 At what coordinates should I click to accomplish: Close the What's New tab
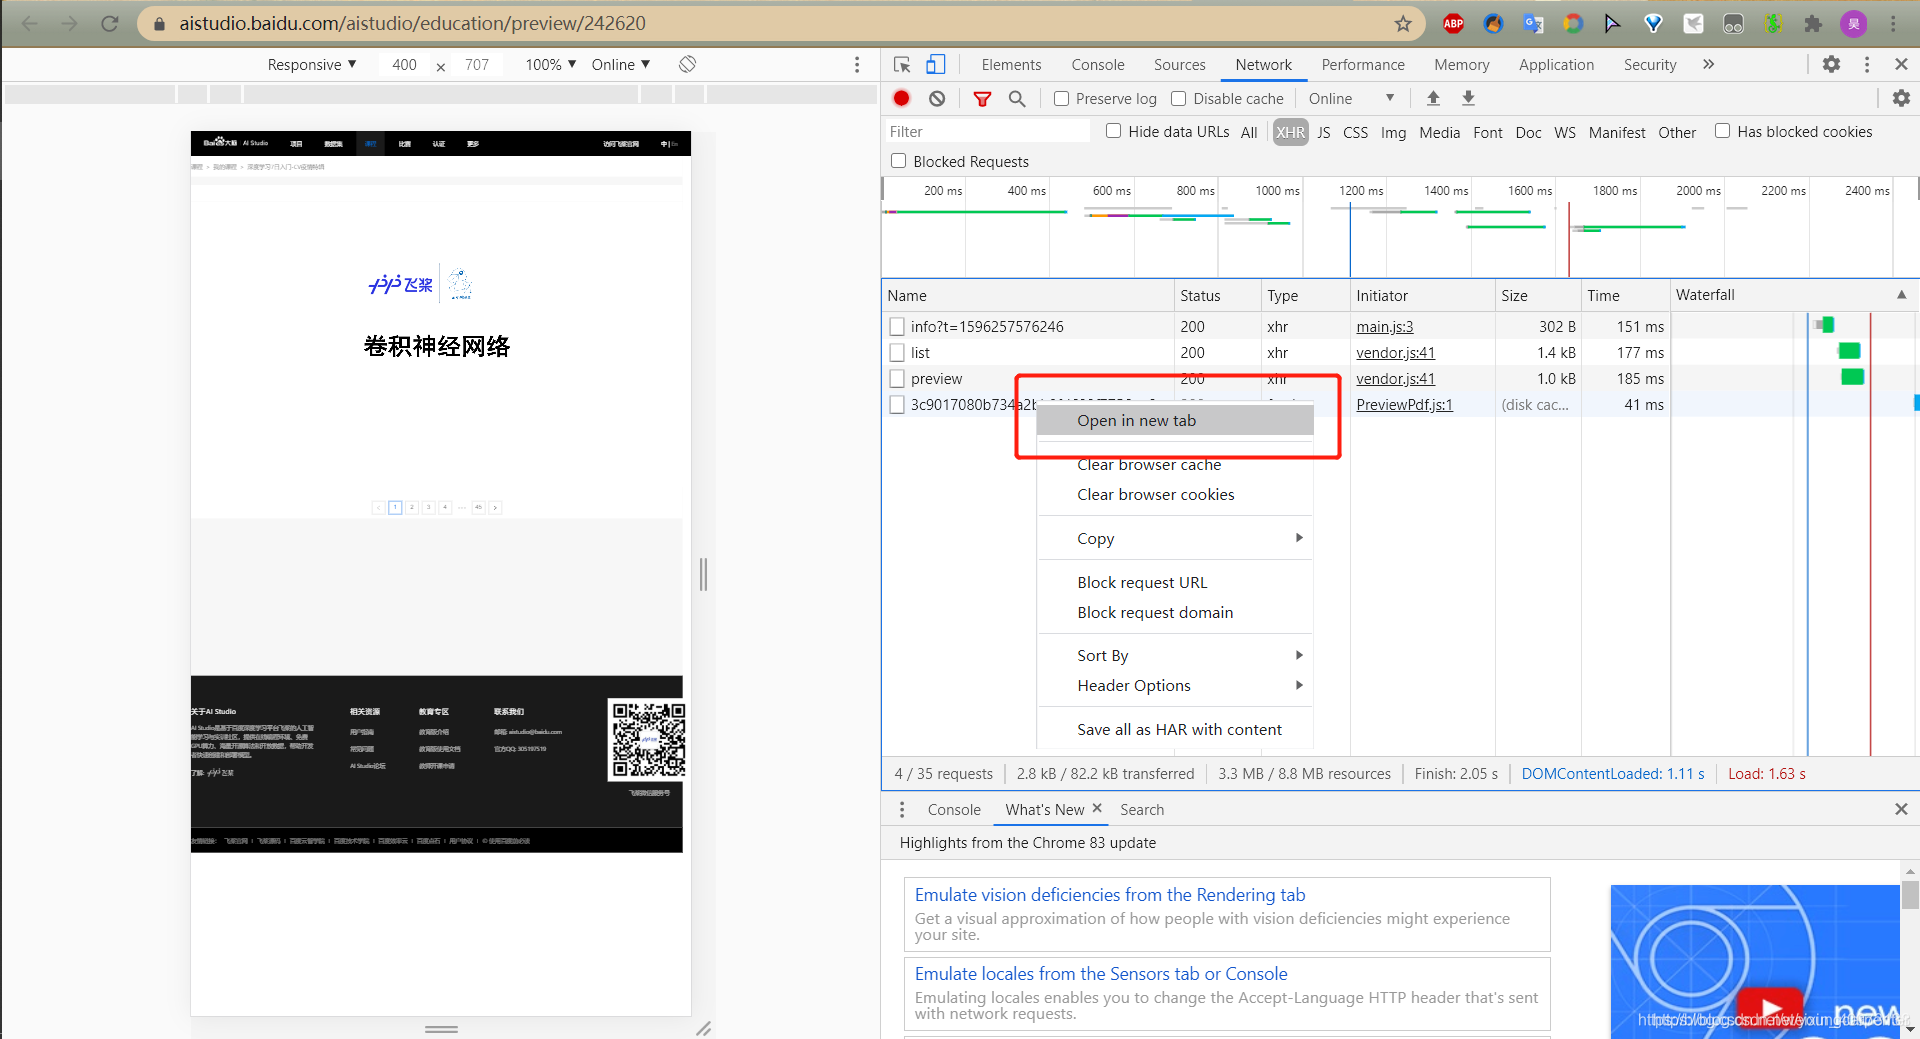coord(1097,808)
